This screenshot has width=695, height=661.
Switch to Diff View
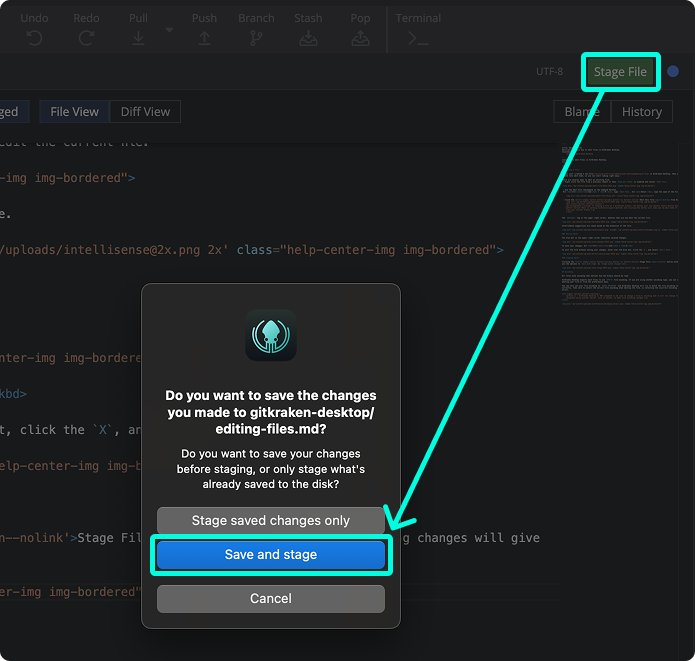(x=145, y=111)
